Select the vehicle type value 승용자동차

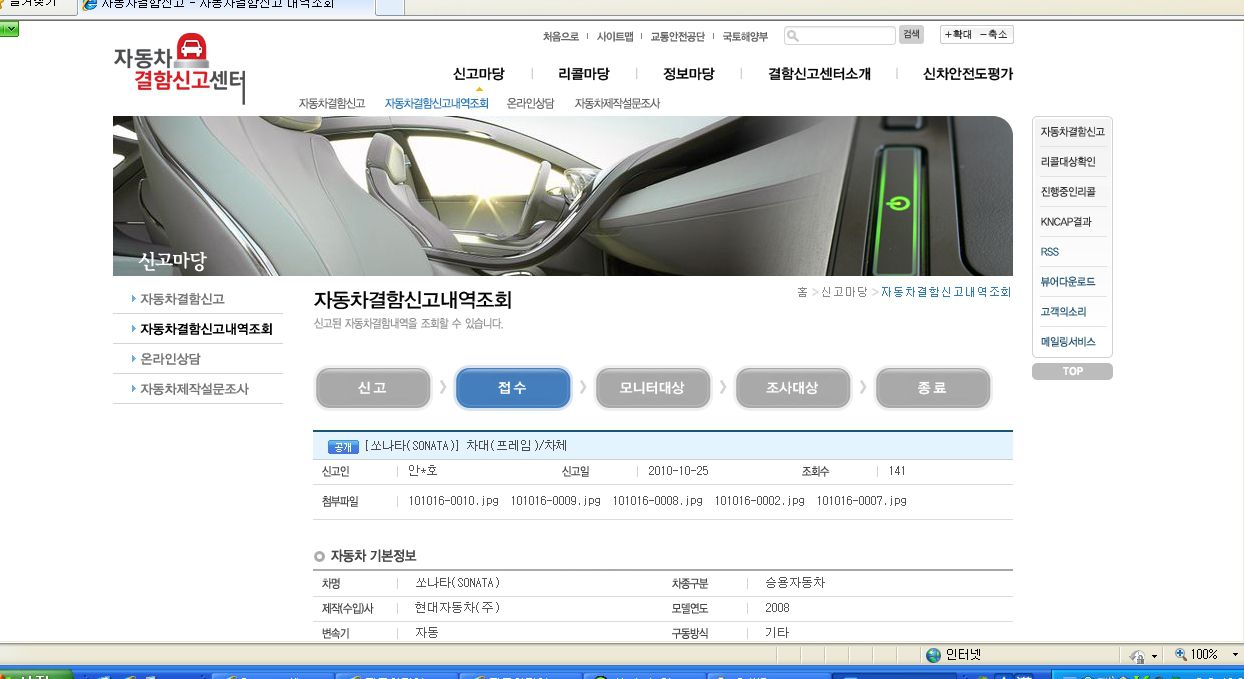(x=794, y=582)
